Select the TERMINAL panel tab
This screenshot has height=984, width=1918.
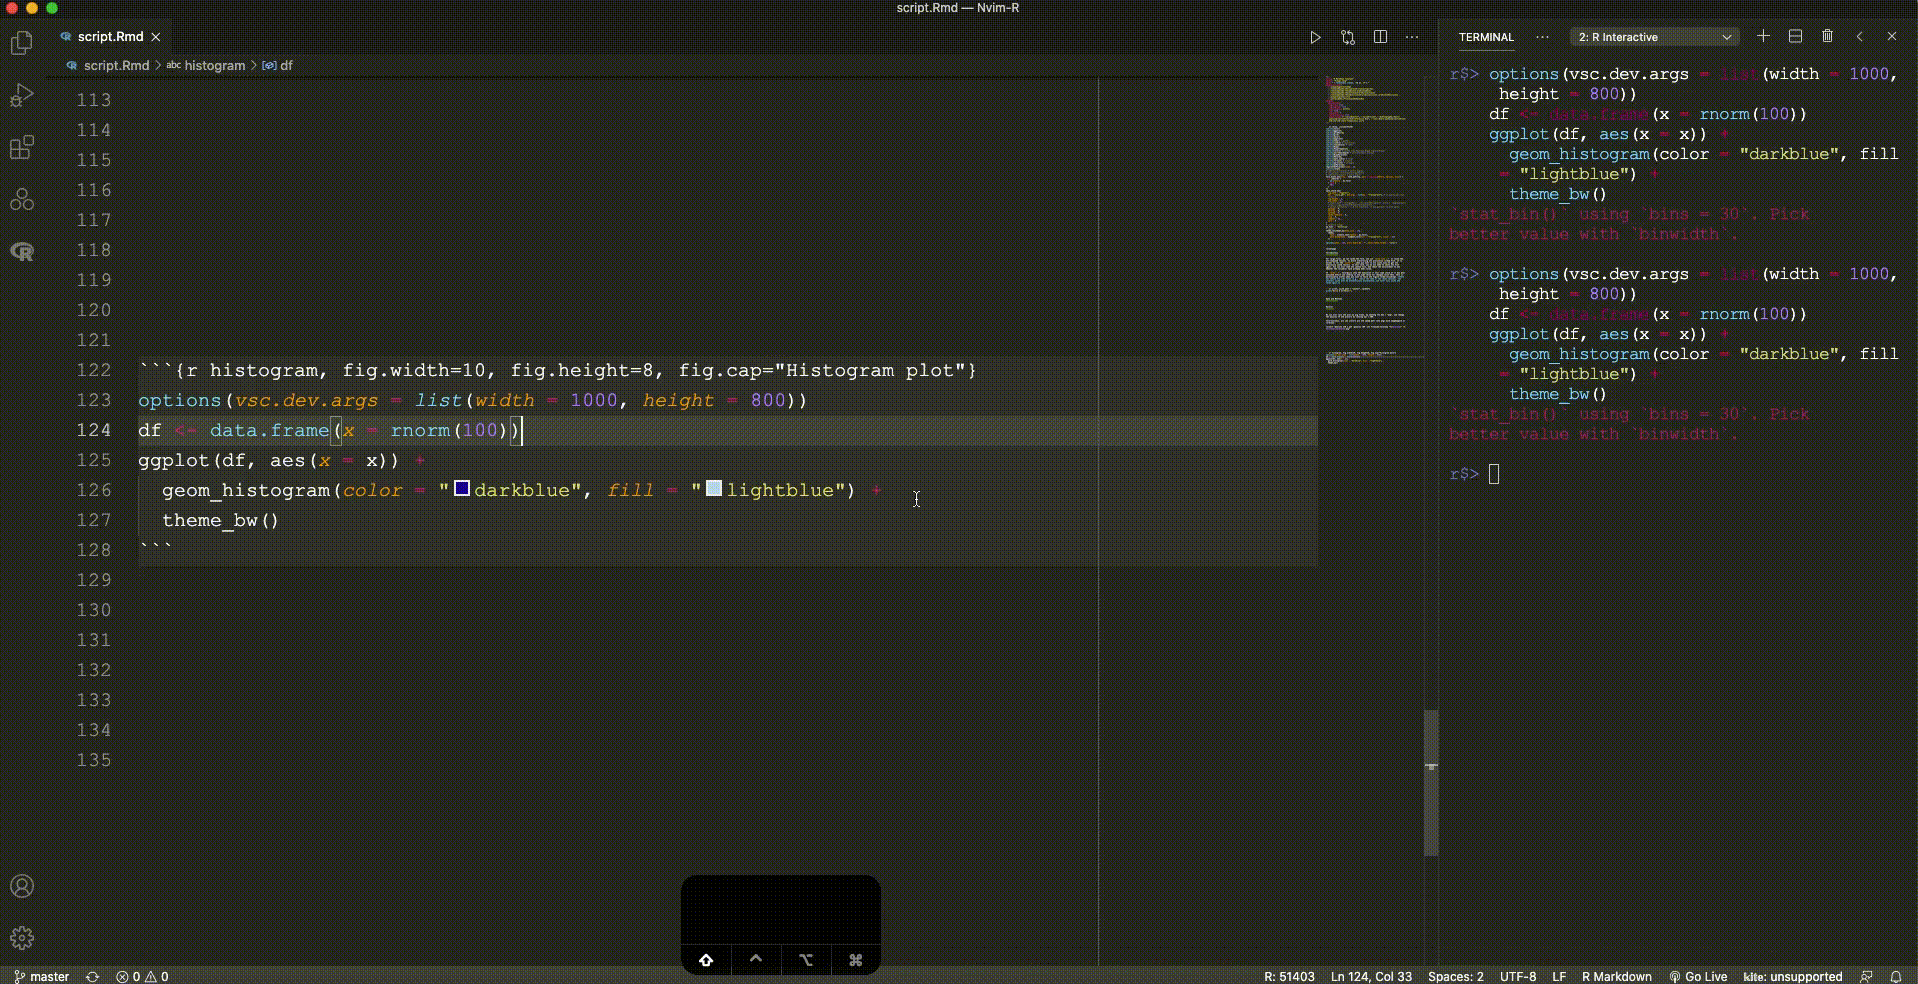1486,37
